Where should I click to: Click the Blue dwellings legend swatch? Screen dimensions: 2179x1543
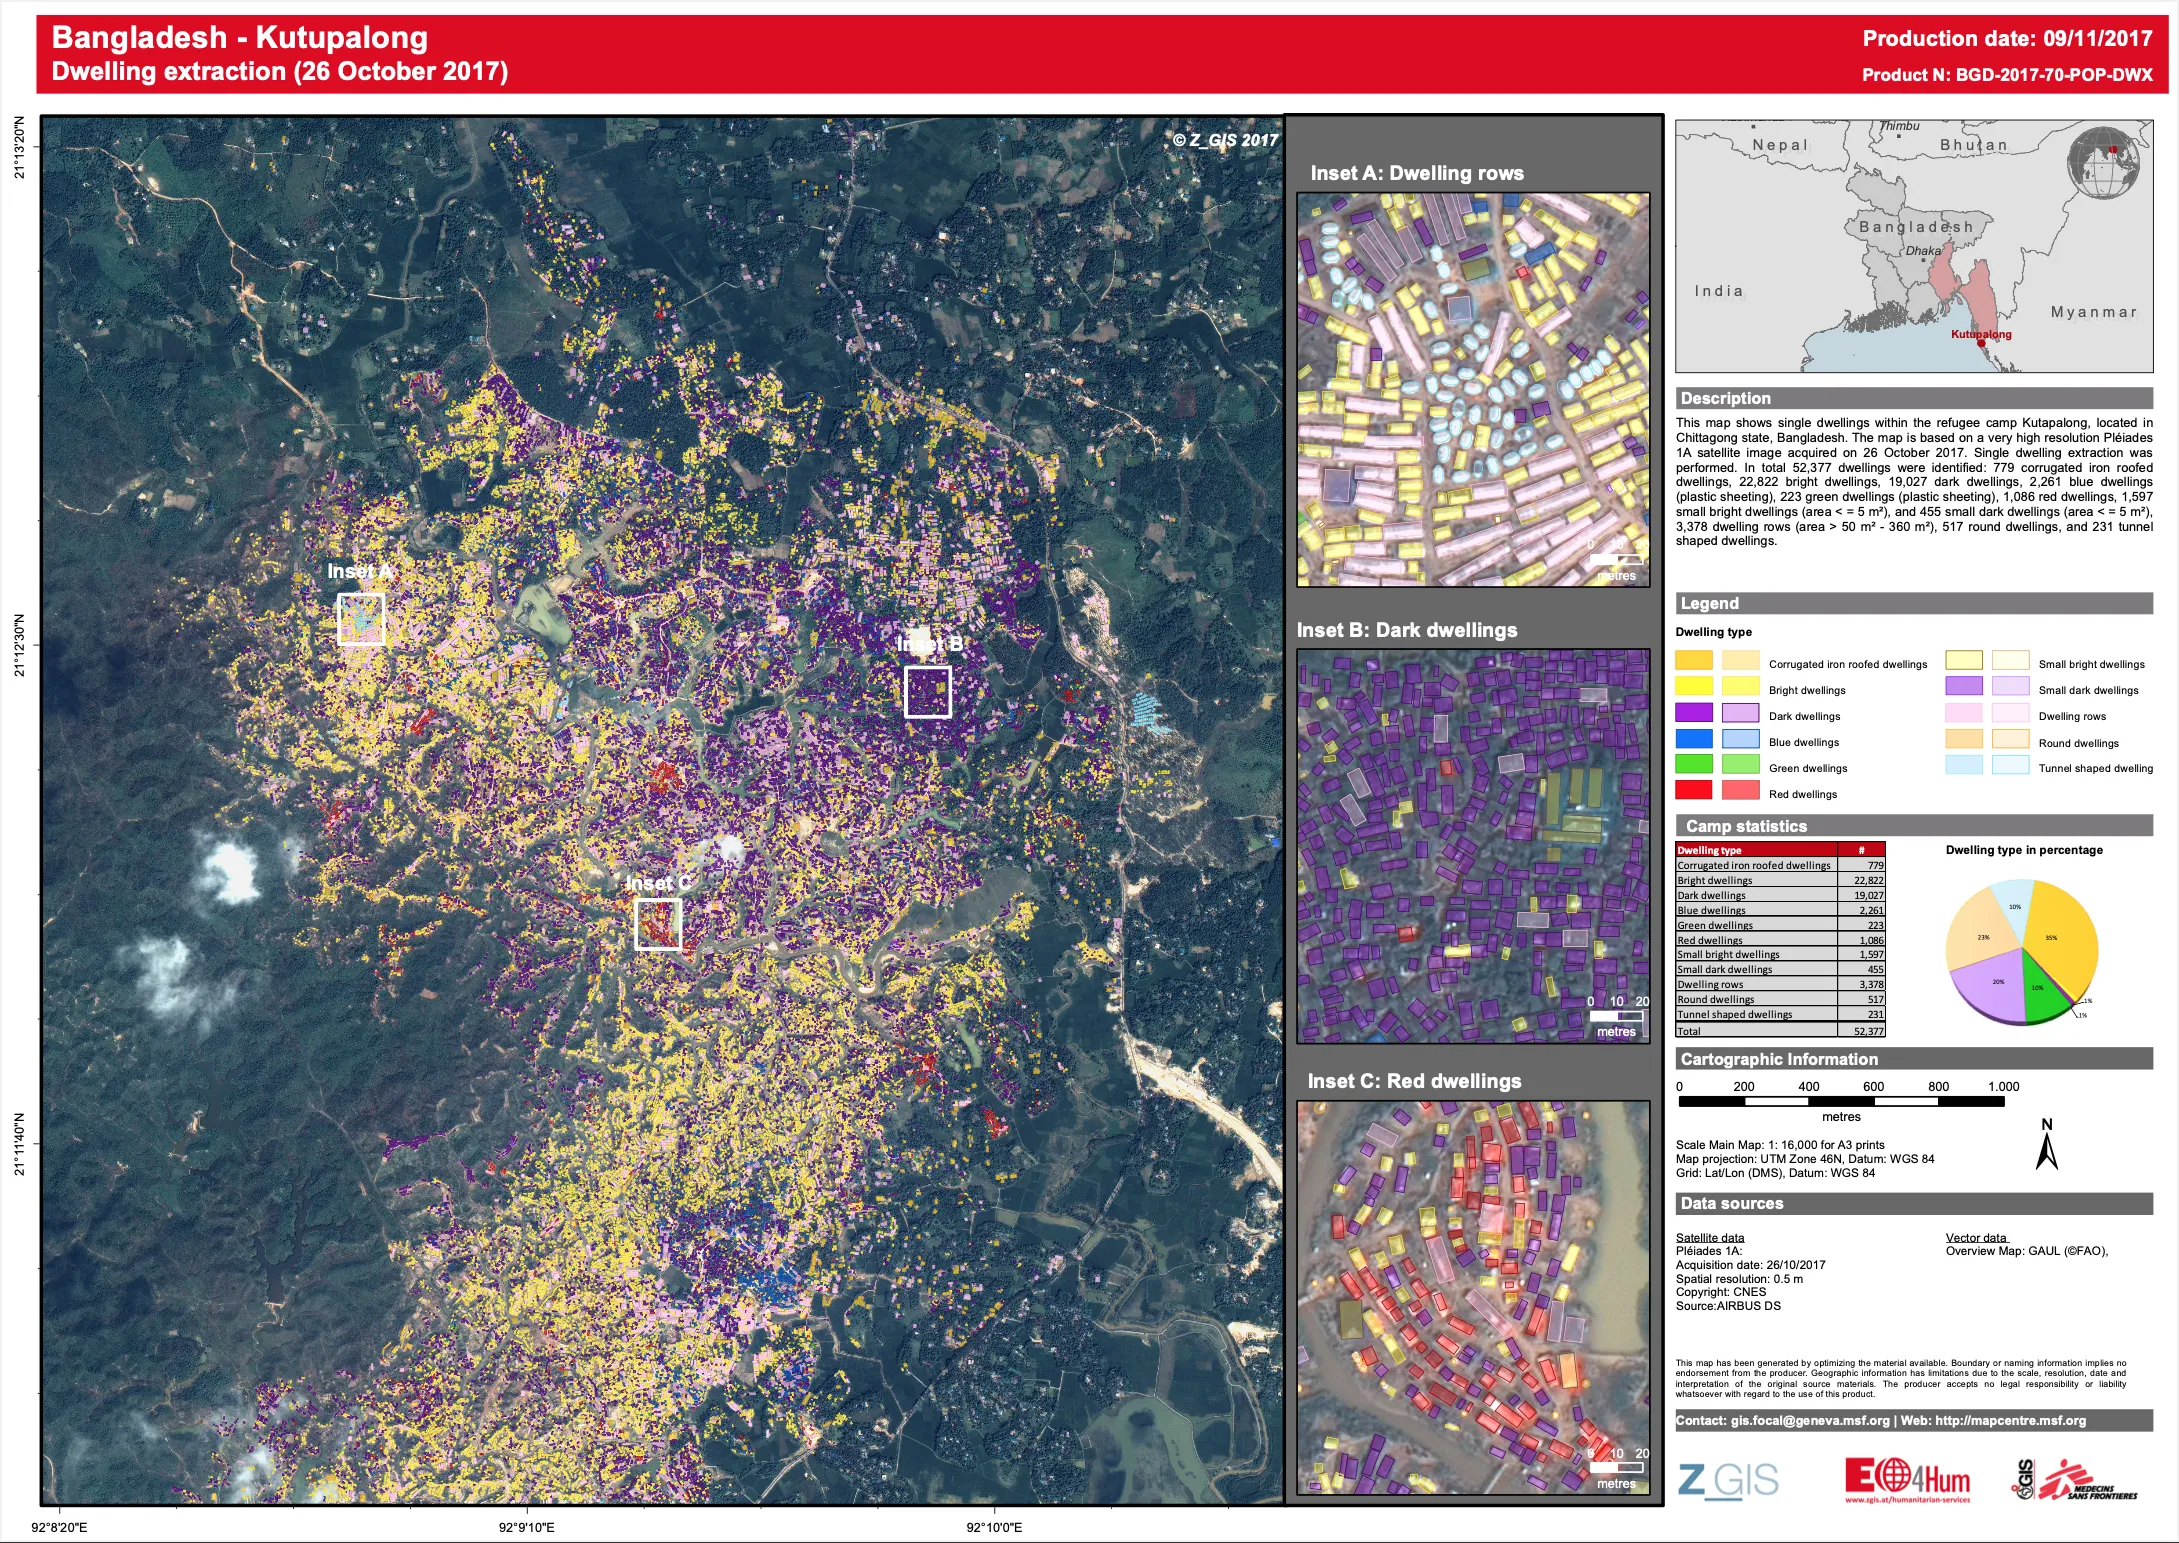click(1694, 739)
